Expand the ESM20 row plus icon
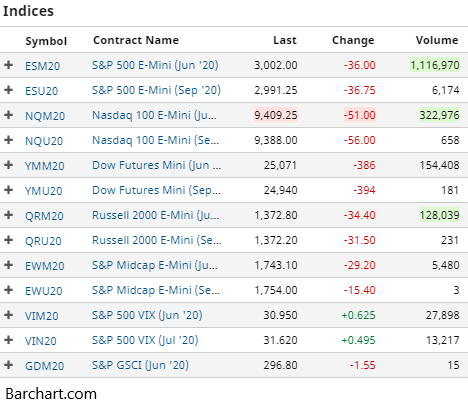 click(9, 65)
